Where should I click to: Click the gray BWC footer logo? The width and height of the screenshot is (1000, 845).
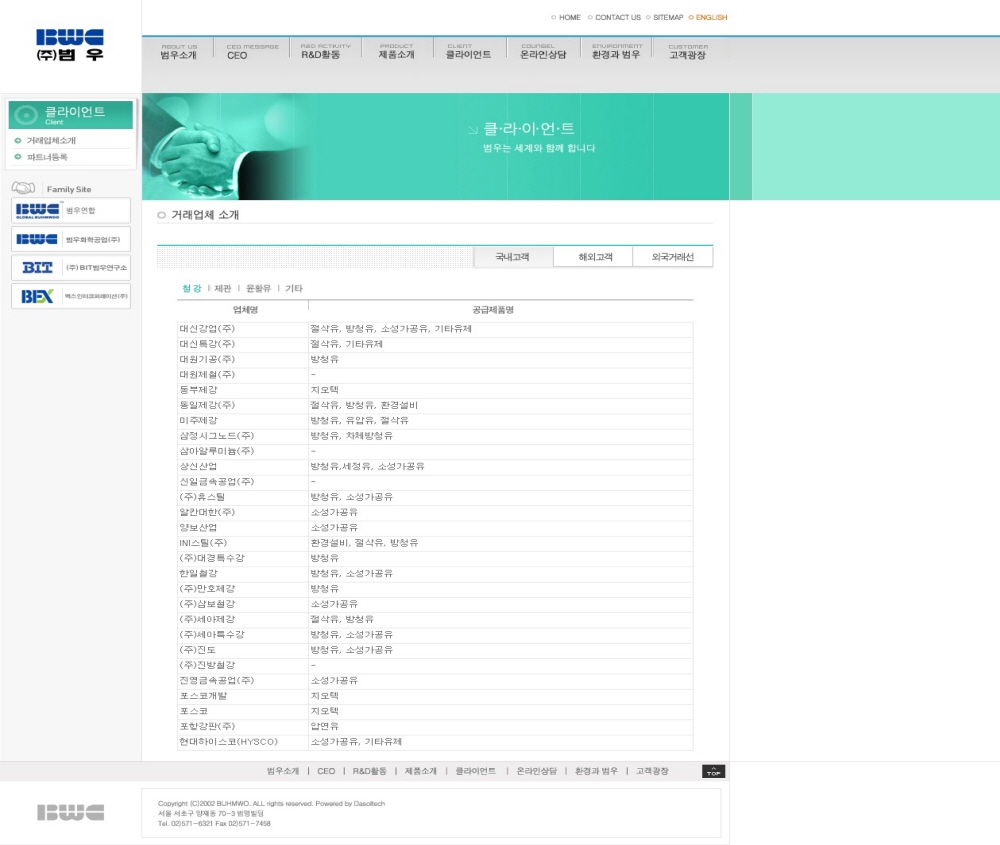pos(70,812)
